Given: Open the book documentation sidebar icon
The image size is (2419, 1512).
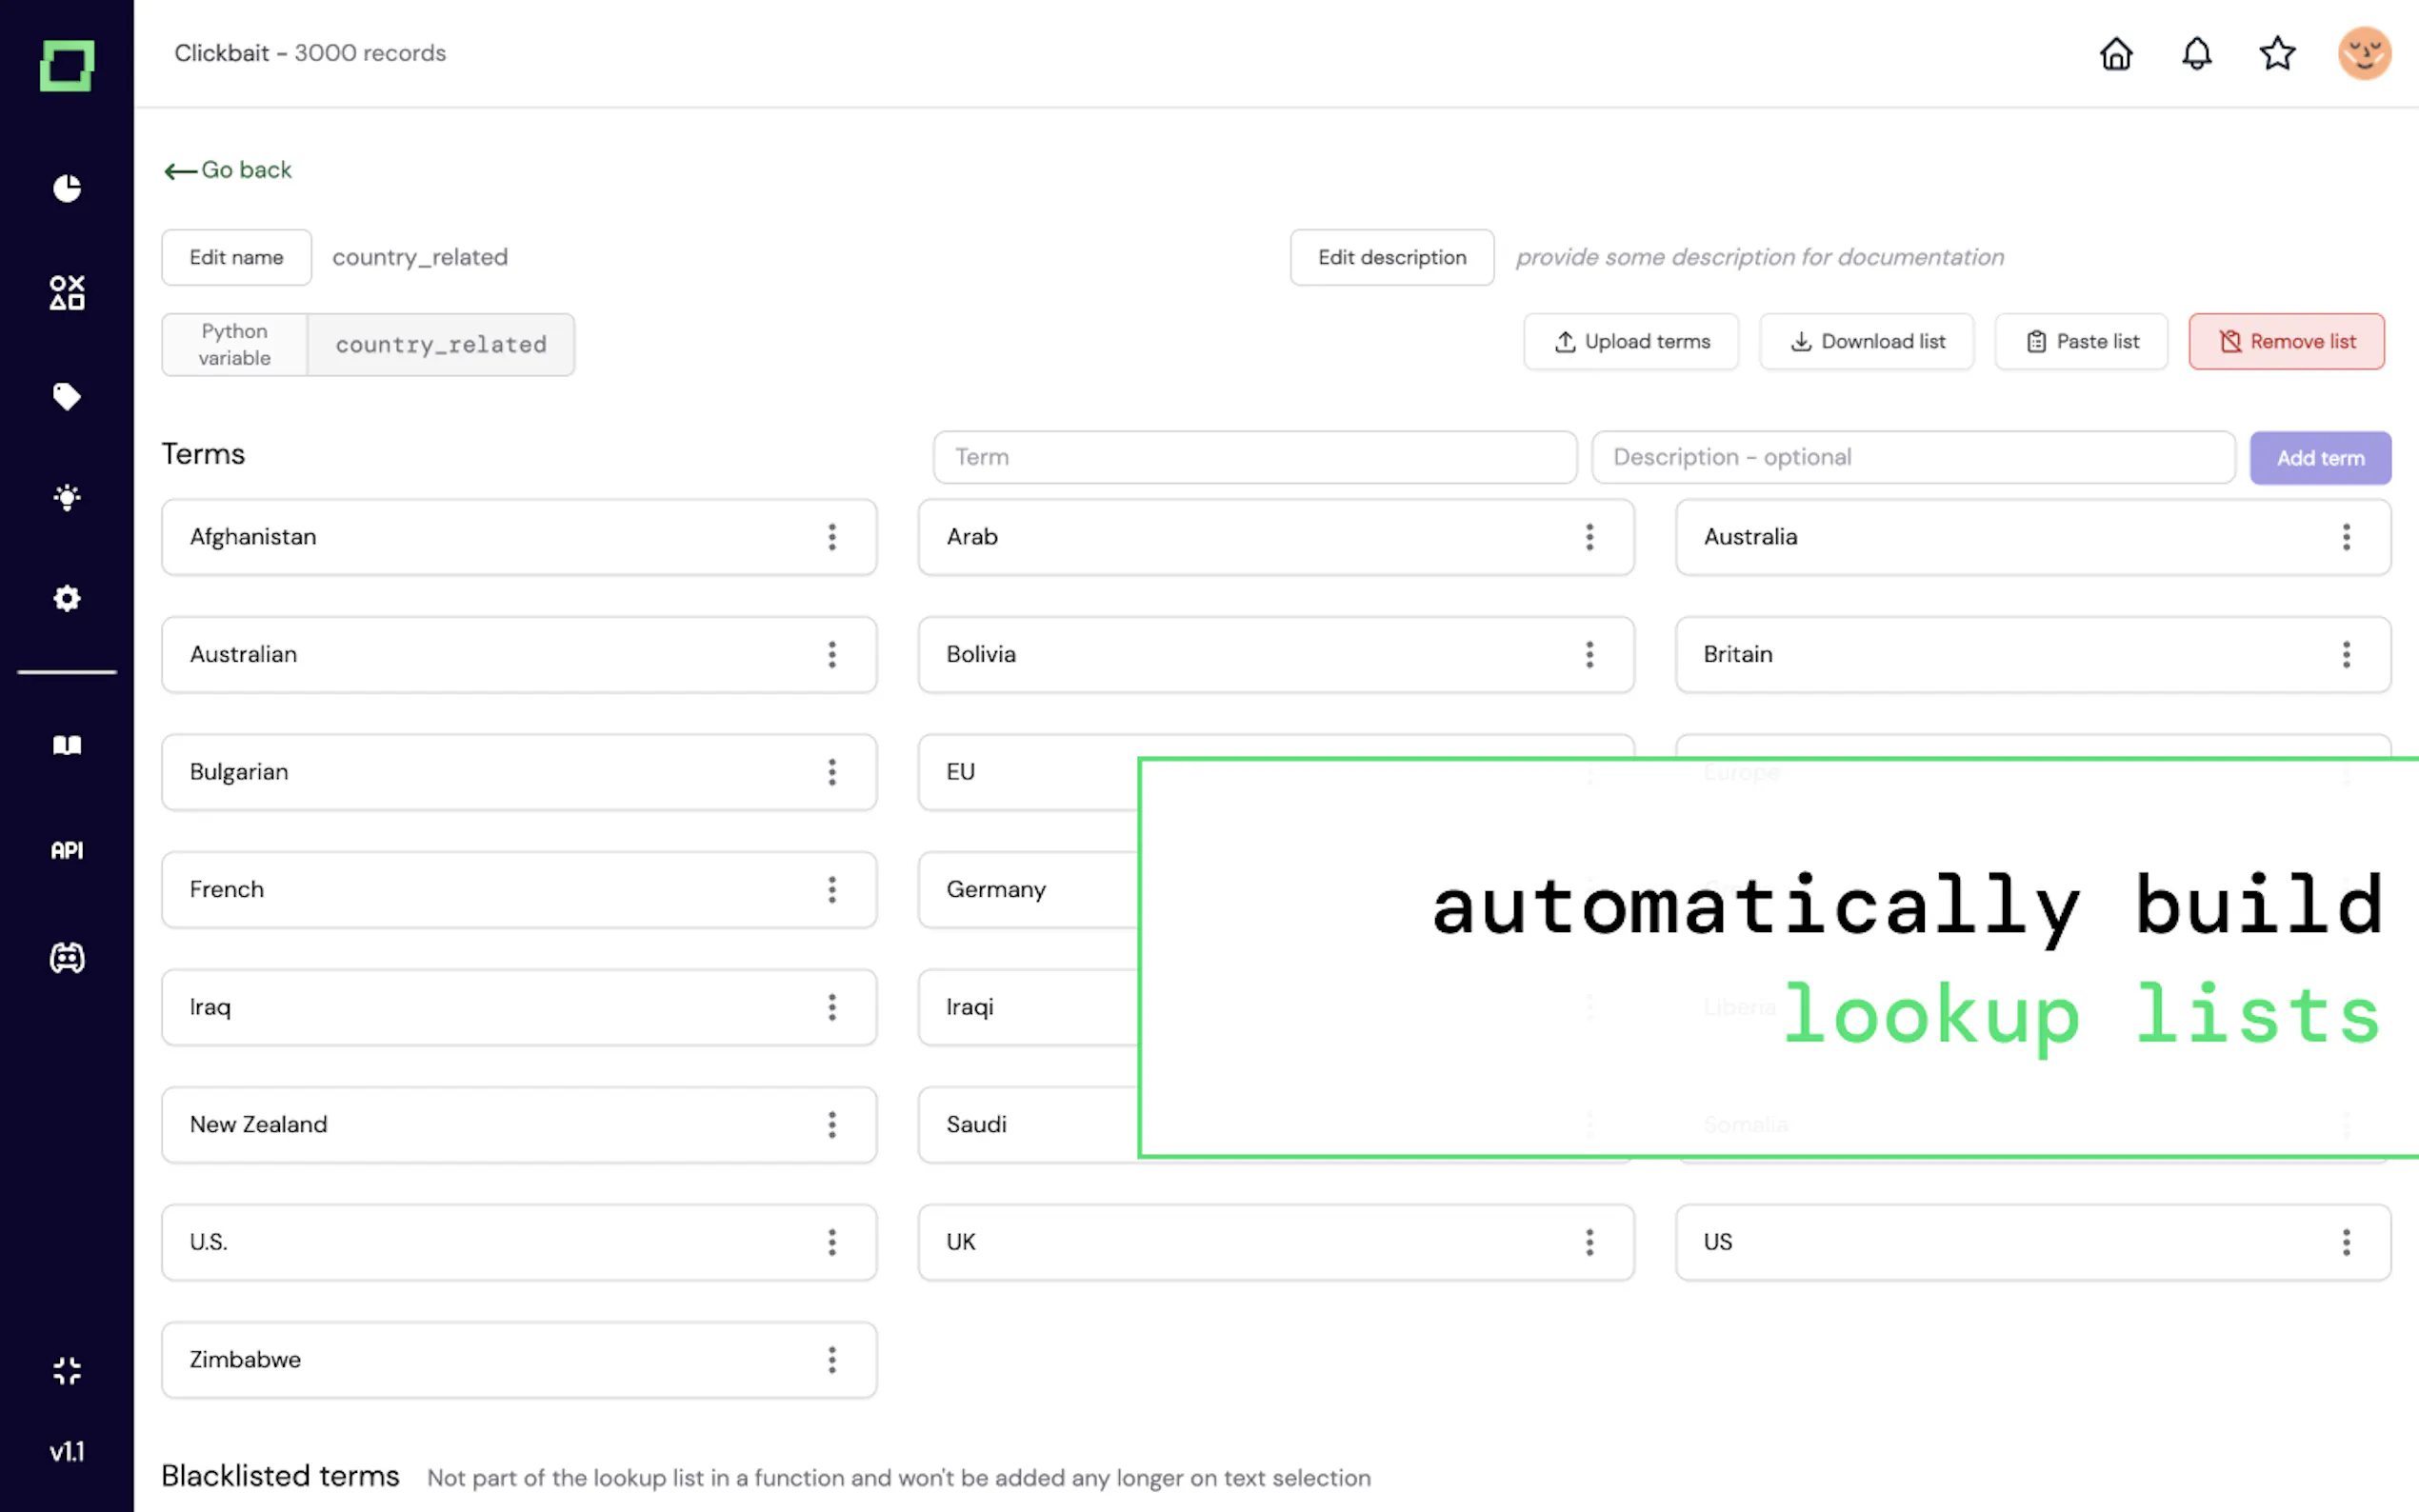Looking at the screenshot, I should [x=67, y=745].
